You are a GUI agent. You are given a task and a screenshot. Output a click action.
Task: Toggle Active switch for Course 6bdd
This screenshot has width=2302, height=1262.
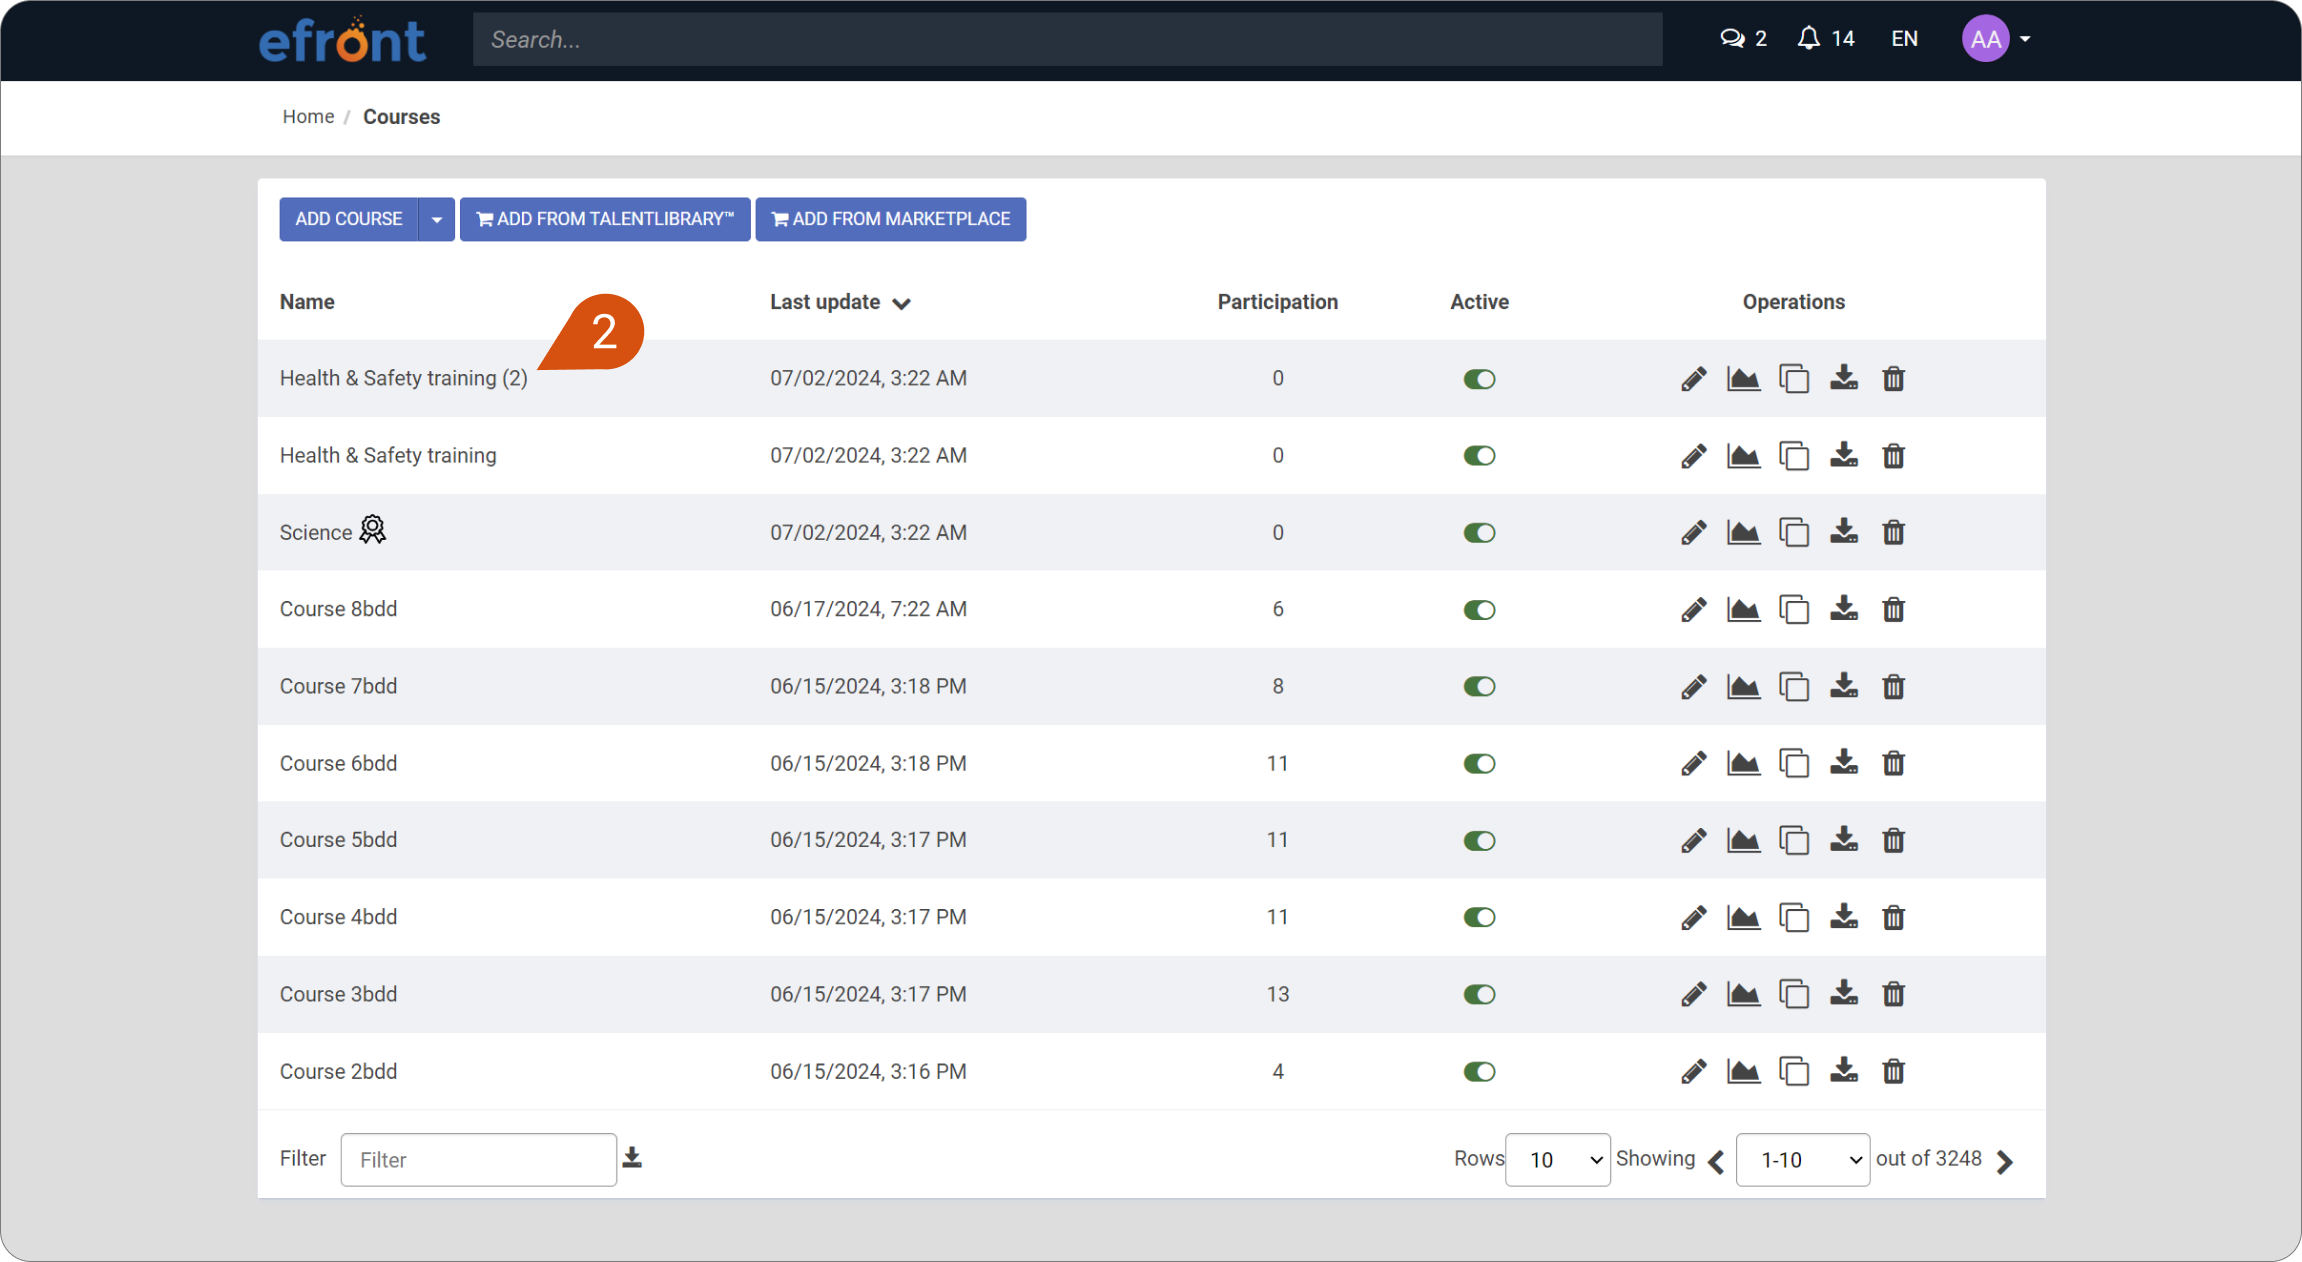1479,764
